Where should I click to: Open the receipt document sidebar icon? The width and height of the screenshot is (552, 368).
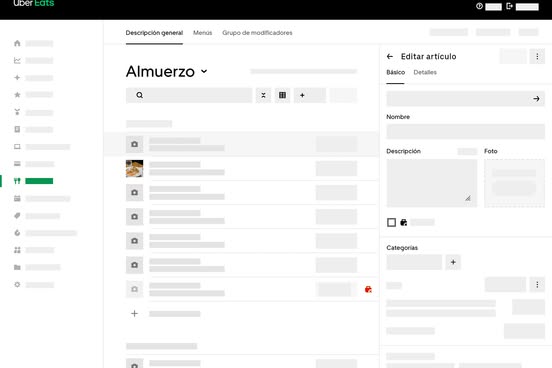point(17,129)
